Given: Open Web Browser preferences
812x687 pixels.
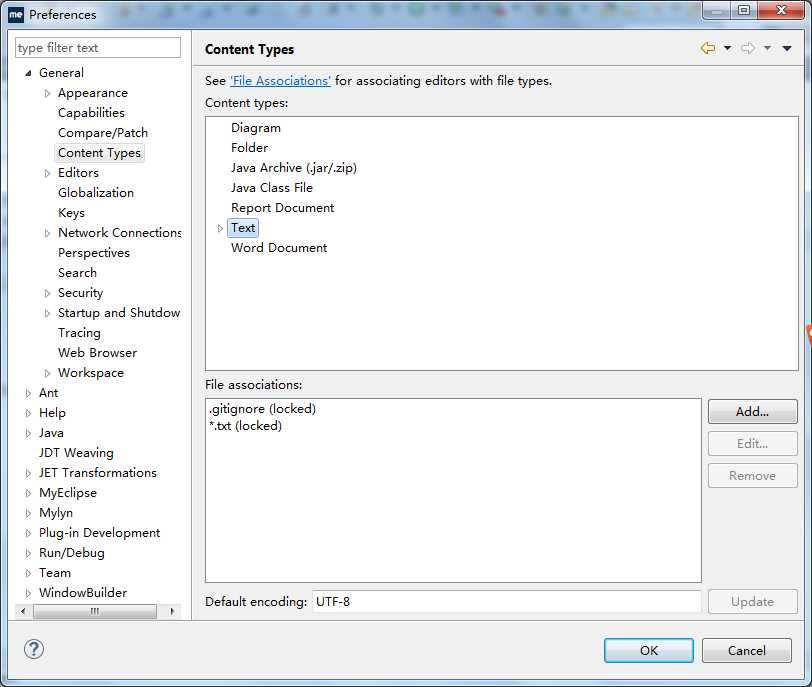Looking at the screenshot, I should tap(97, 353).
